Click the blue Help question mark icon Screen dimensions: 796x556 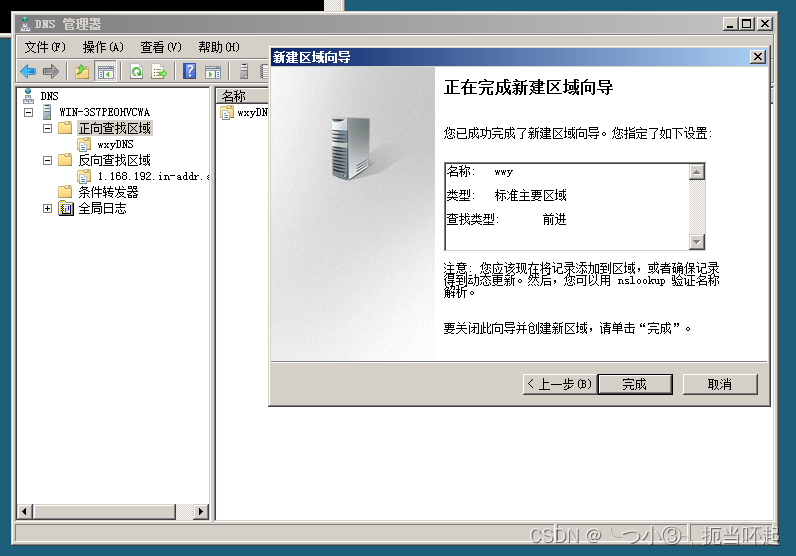click(189, 71)
